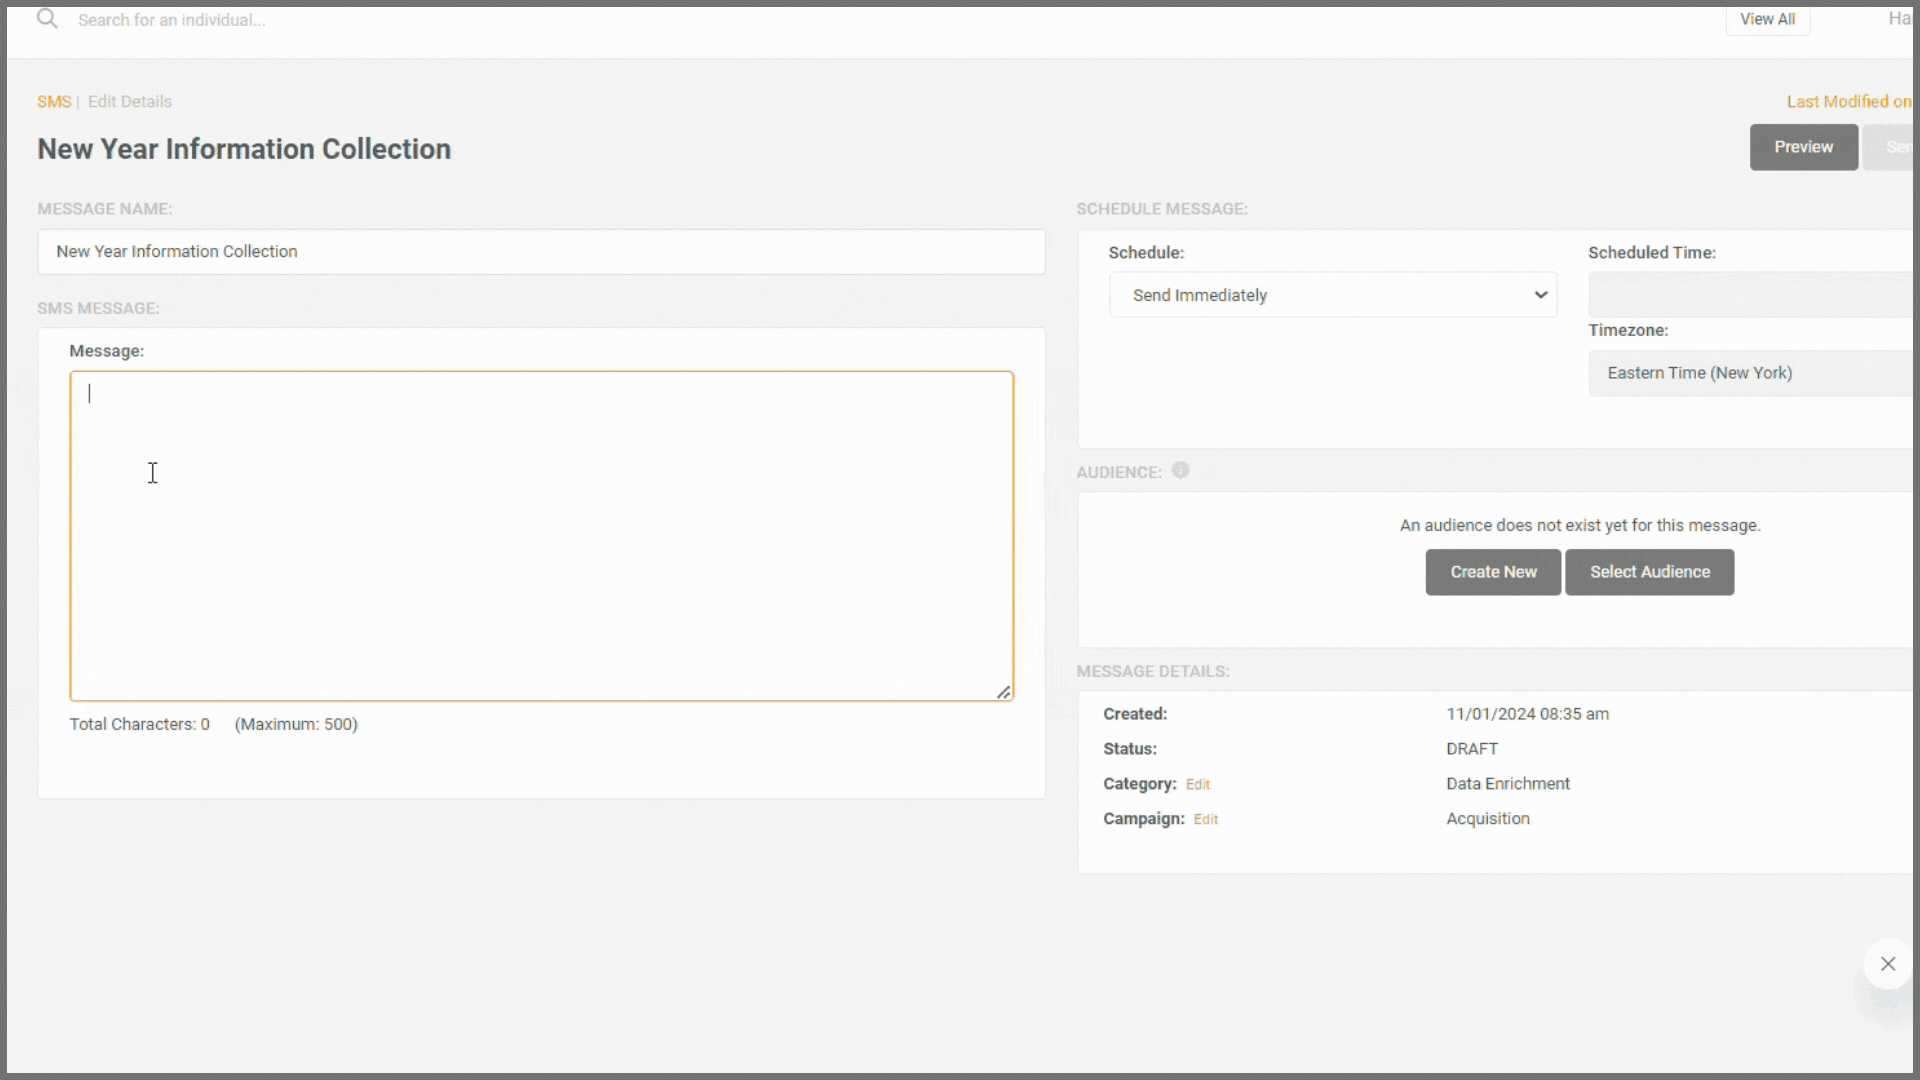The image size is (1920, 1080).
Task: Dismiss the floating X close button
Action: click(1887, 964)
